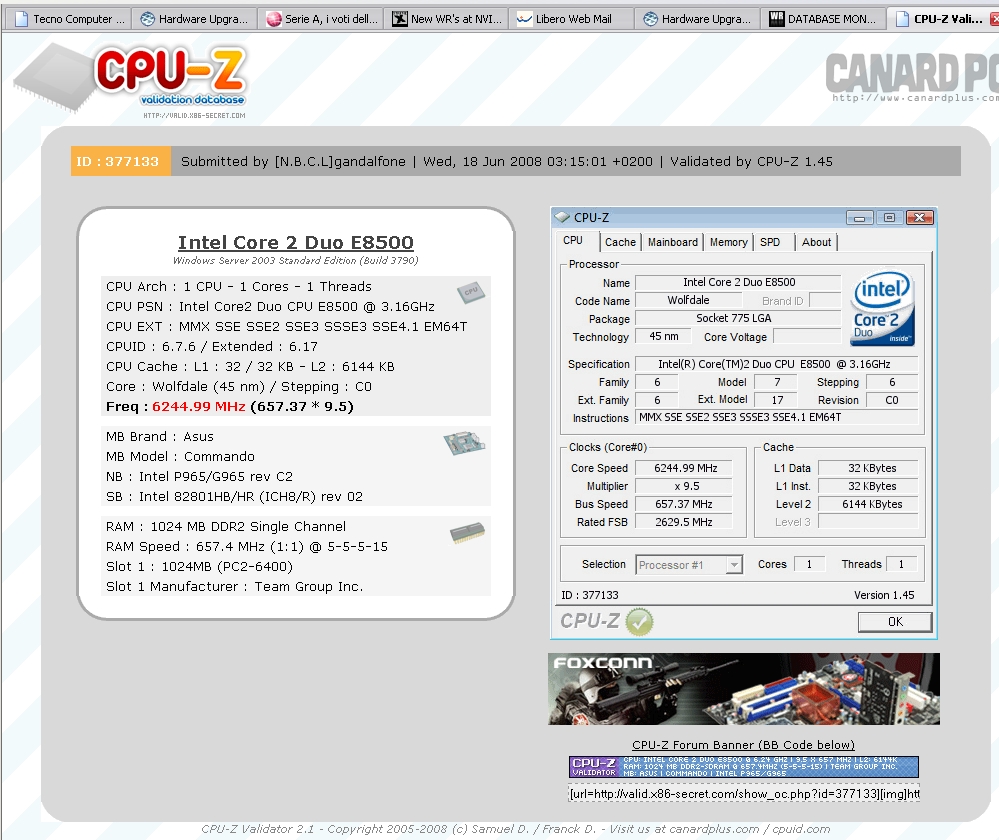
Task: Click the CPU-Z Validator forum banner image
Action: [x=744, y=767]
